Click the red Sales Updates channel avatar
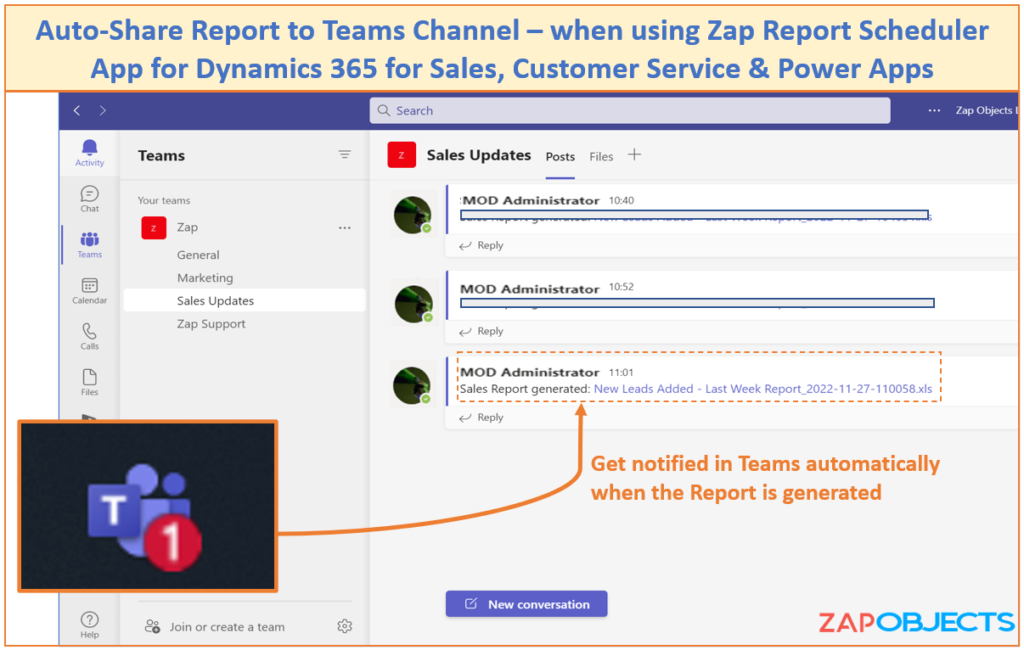This screenshot has width=1024, height=650. tap(402, 155)
